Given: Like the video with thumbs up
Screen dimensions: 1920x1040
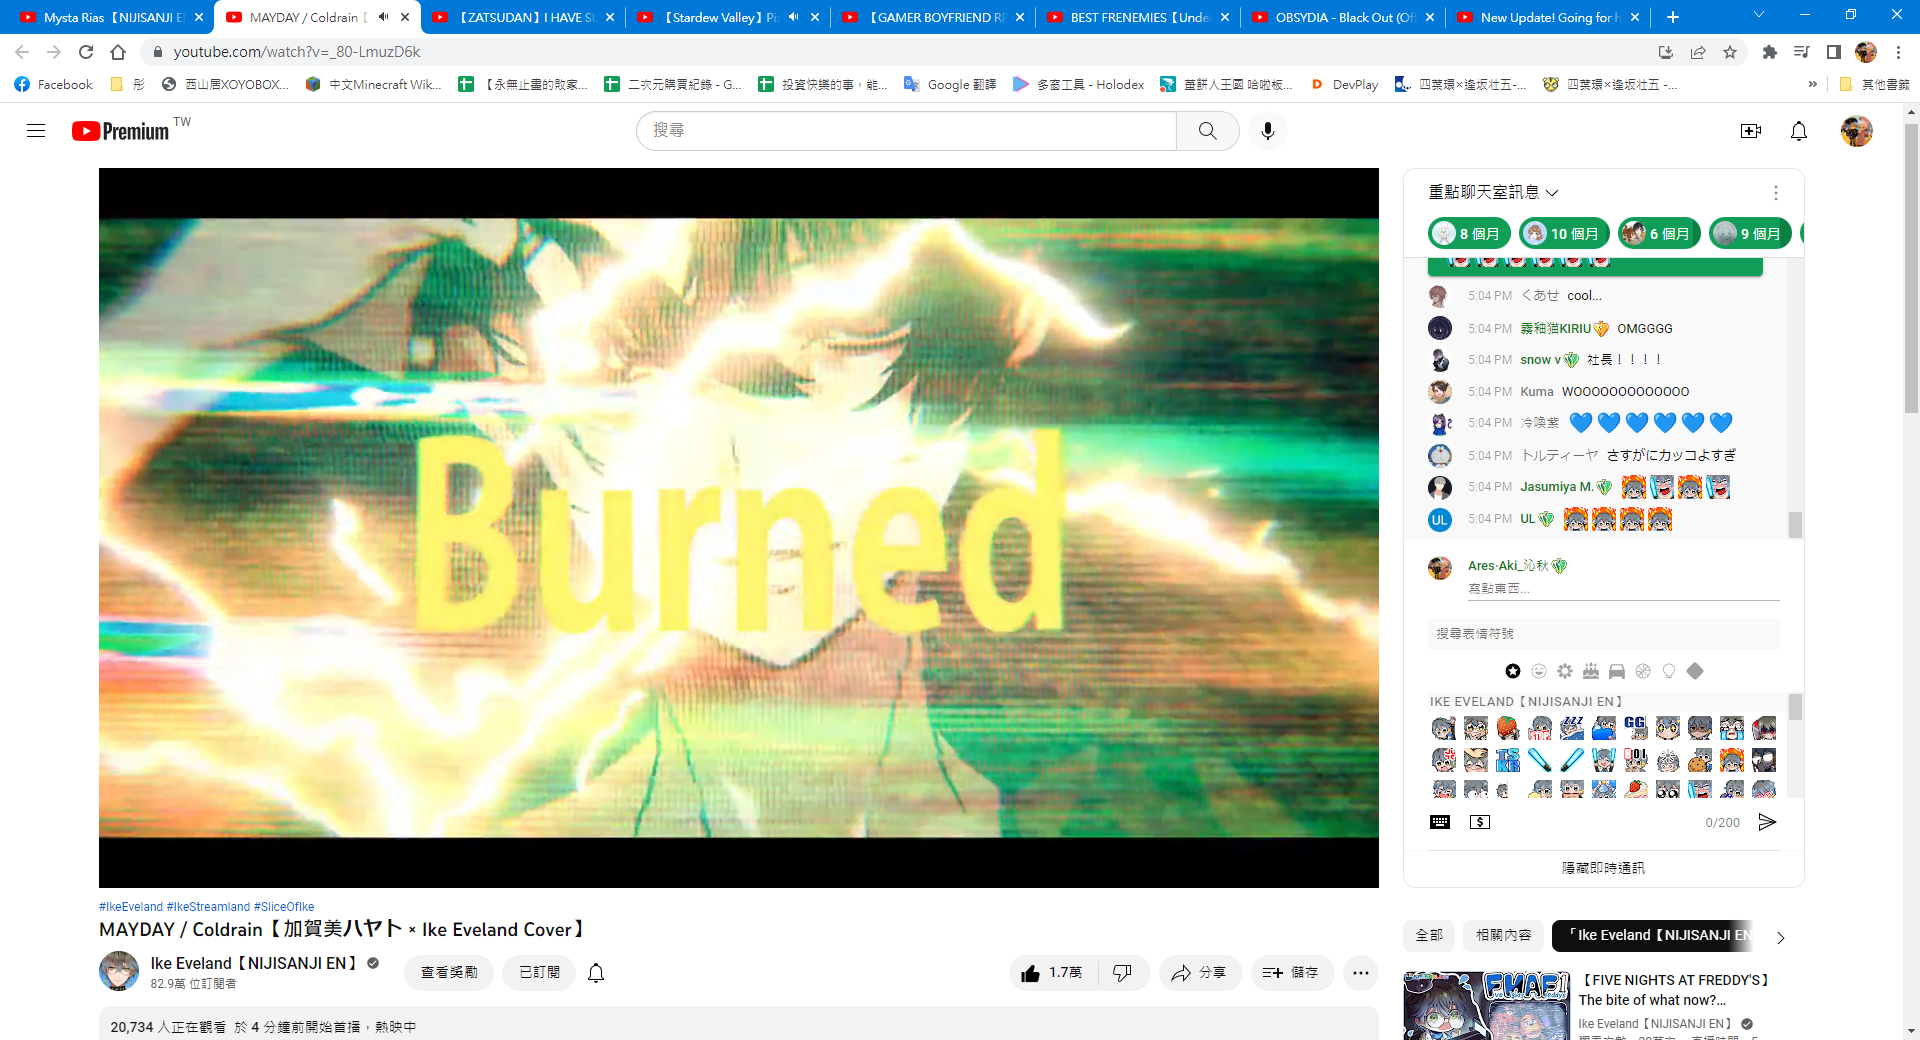Looking at the screenshot, I should 1052,972.
